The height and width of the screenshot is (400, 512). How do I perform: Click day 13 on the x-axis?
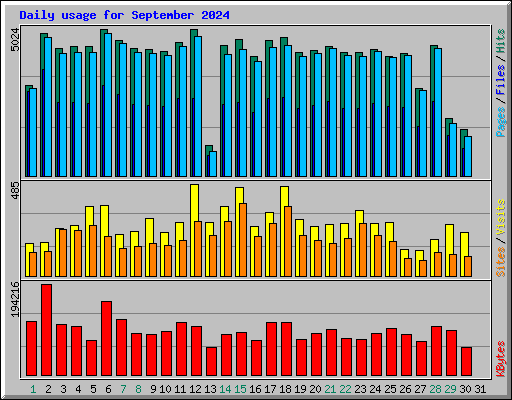(x=210, y=389)
